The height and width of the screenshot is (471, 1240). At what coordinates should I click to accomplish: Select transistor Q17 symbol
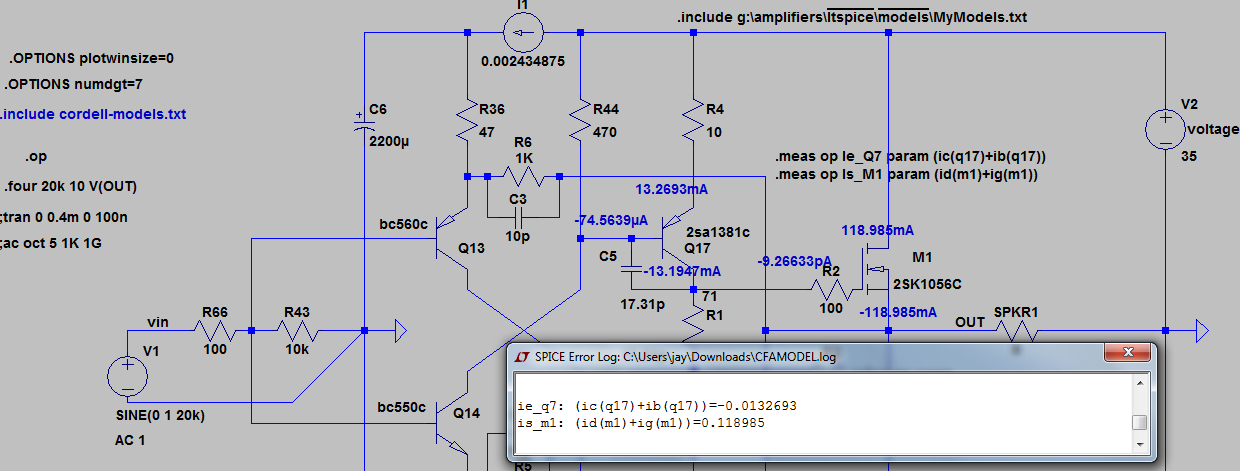pyautogui.click(x=680, y=240)
